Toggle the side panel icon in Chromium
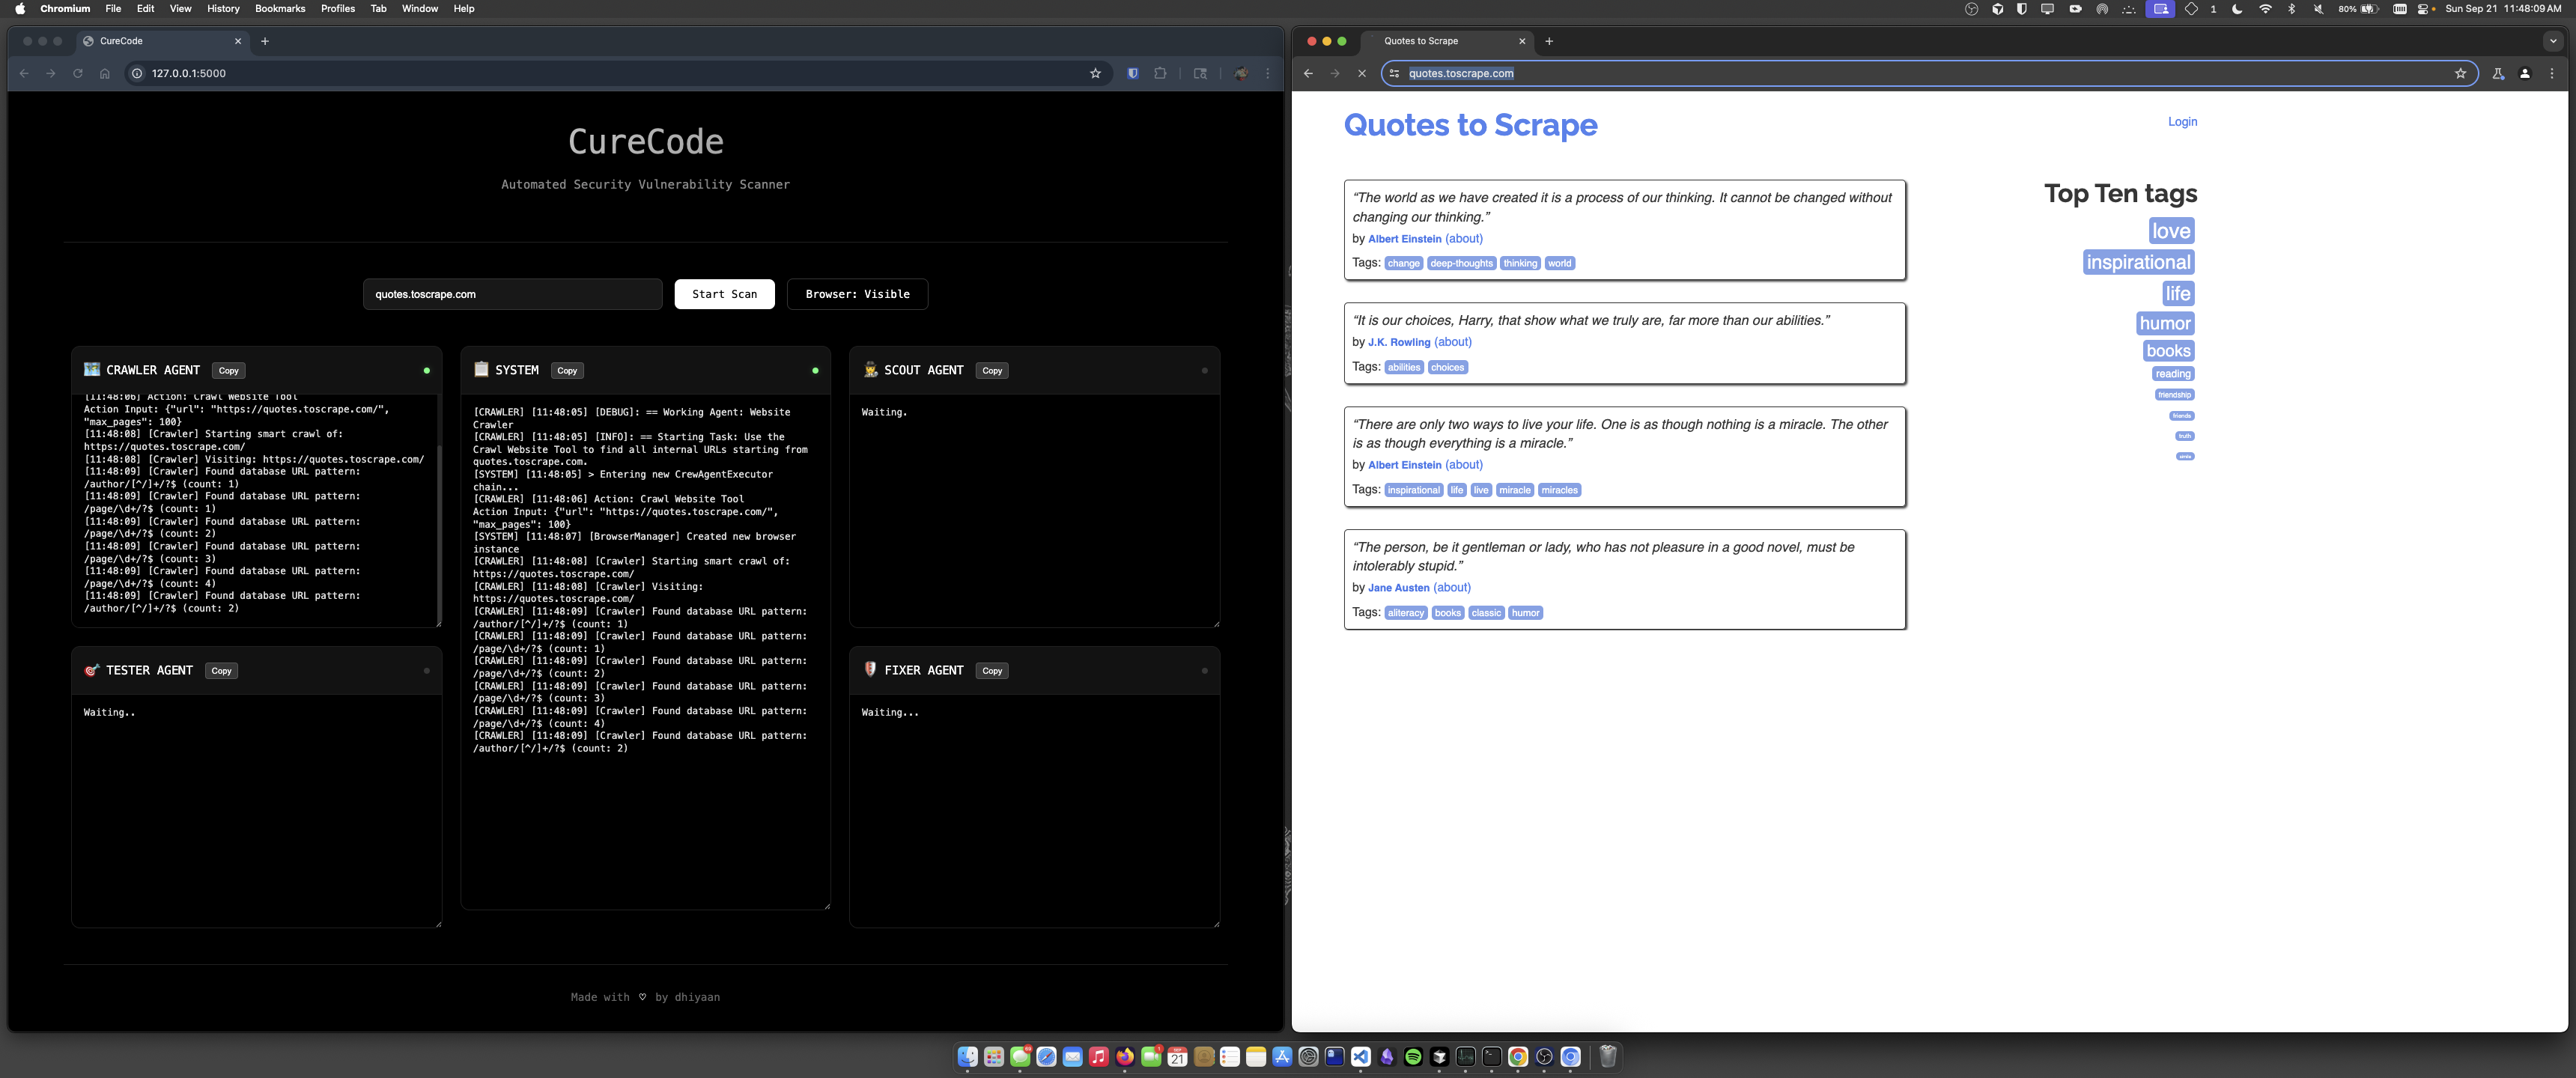The height and width of the screenshot is (1078, 2576). click(x=1200, y=73)
